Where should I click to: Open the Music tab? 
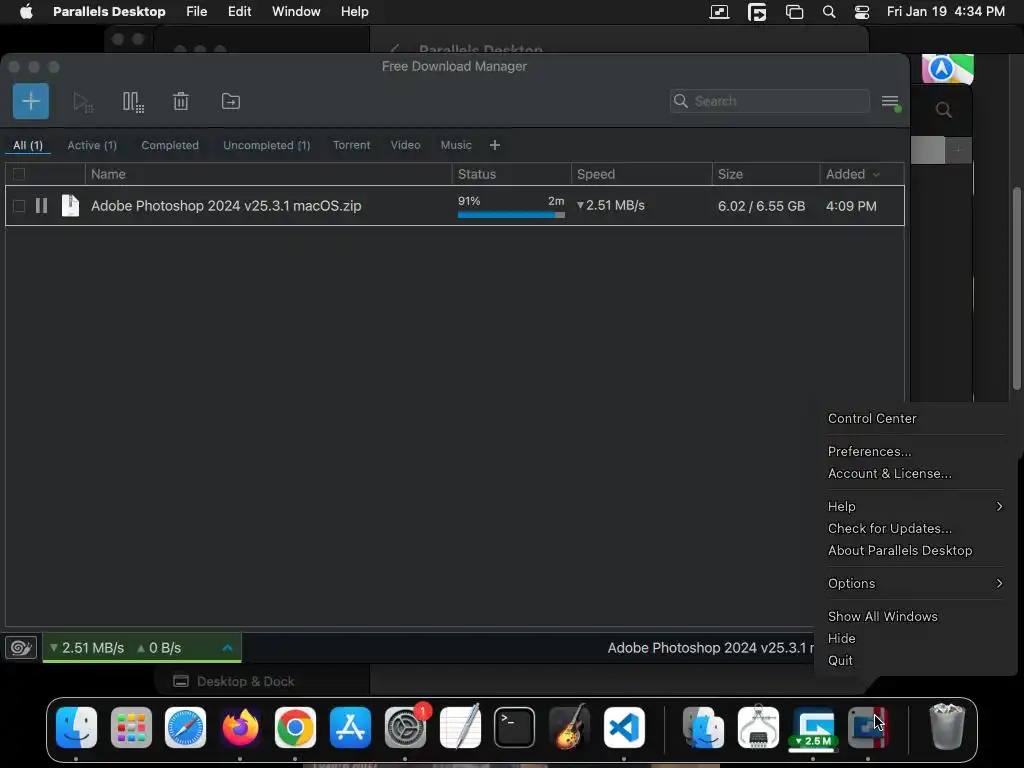tap(456, 145)
